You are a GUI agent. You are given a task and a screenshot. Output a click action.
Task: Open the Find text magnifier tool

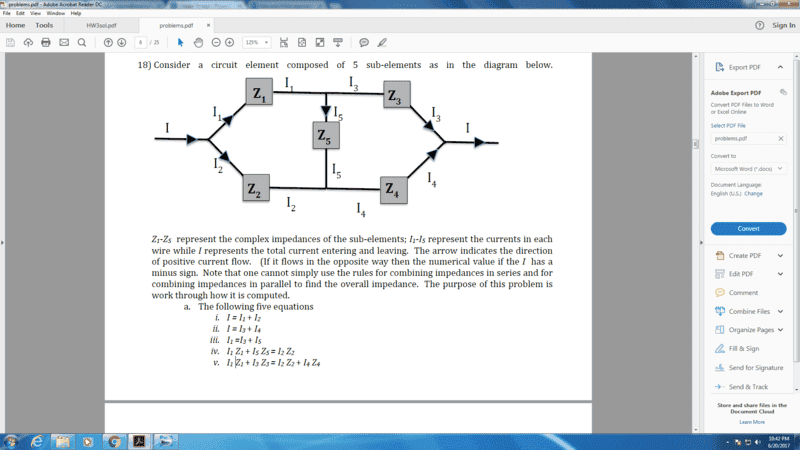[x=81, y=42]
